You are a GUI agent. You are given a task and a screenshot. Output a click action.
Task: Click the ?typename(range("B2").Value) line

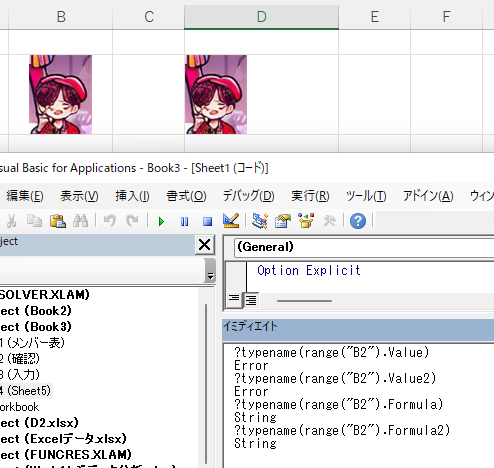point(332,352)
